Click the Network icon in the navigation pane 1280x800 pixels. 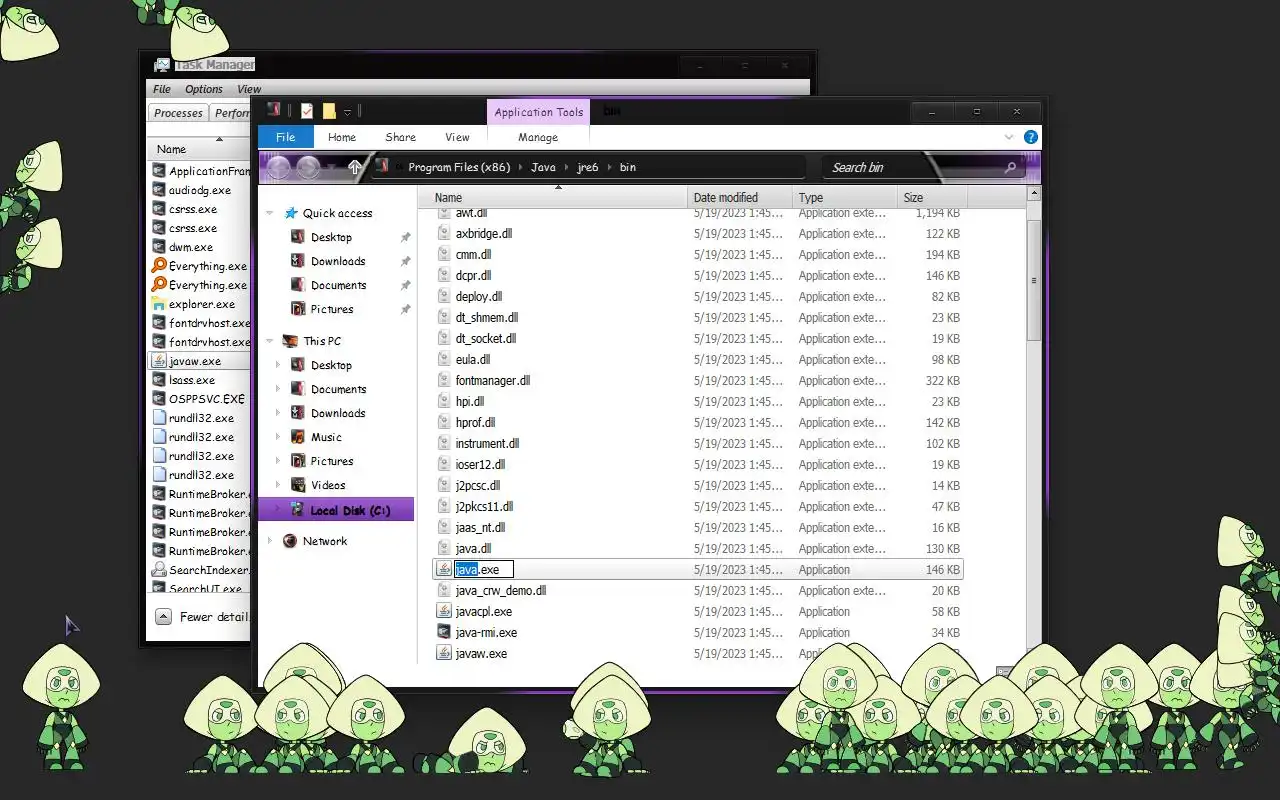pyautogui.click(x=290, y=541)
